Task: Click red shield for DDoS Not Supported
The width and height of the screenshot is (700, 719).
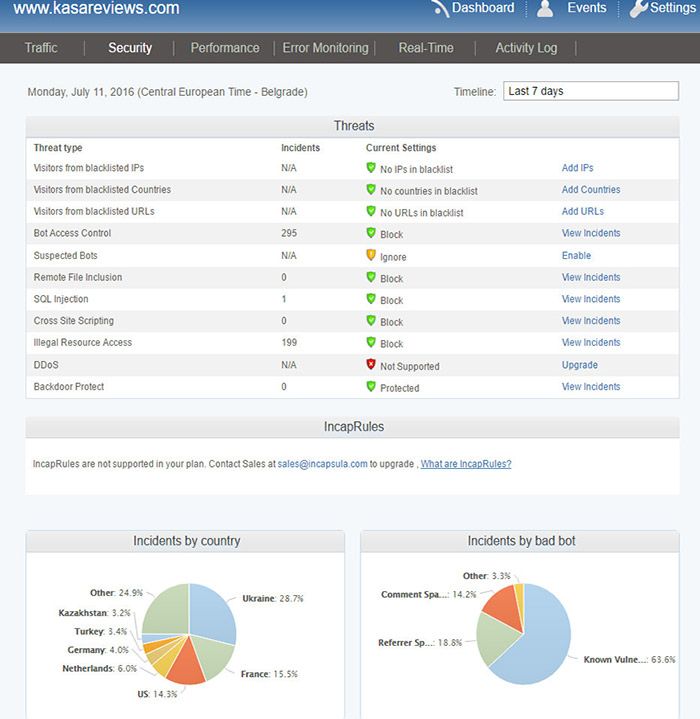Action: 371,365
